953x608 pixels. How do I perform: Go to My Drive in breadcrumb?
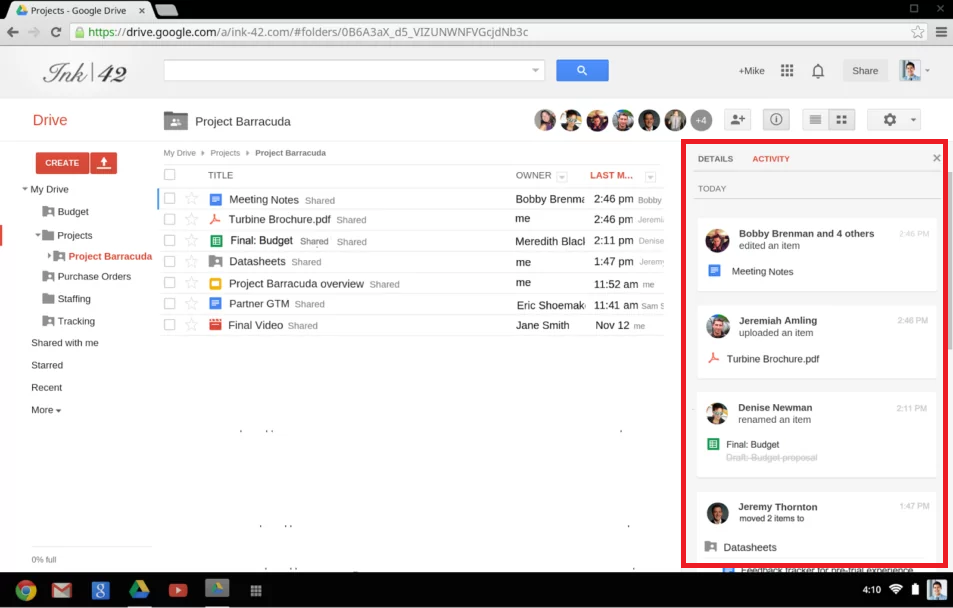[179, 153]
